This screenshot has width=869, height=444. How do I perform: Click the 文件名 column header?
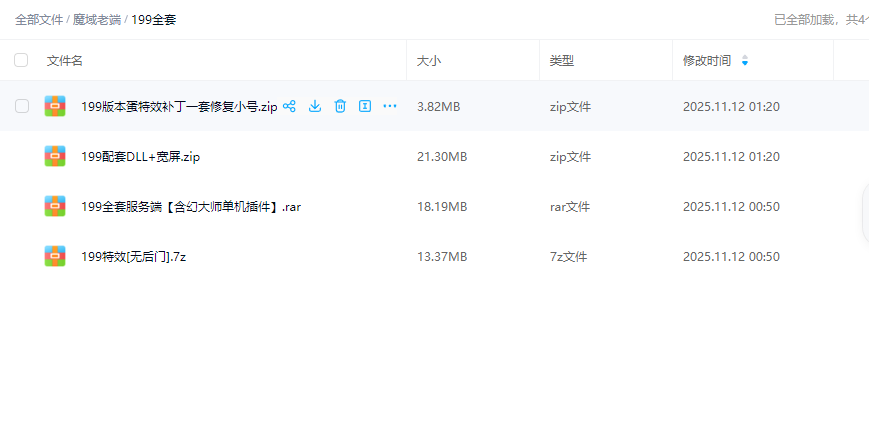65,61
